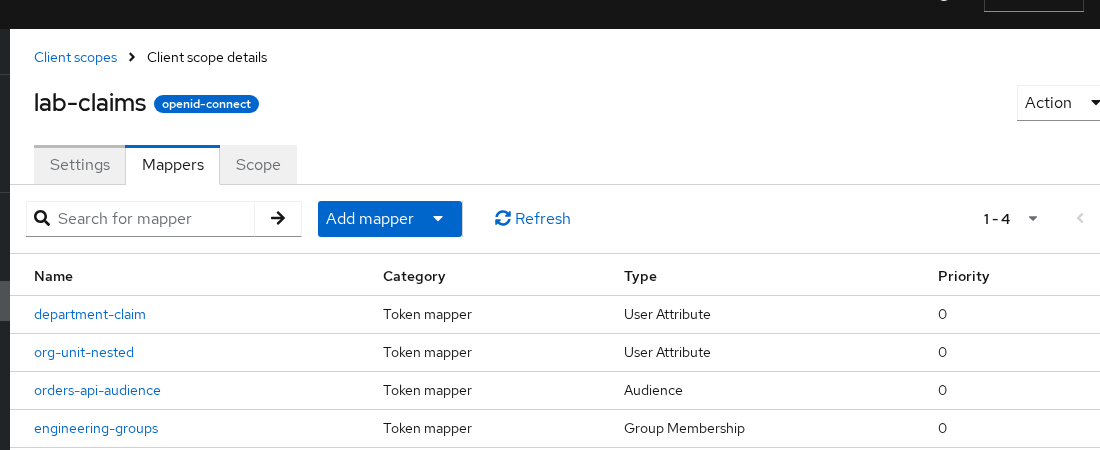Click the Client scope details breadcrumb text

[207, 58]
